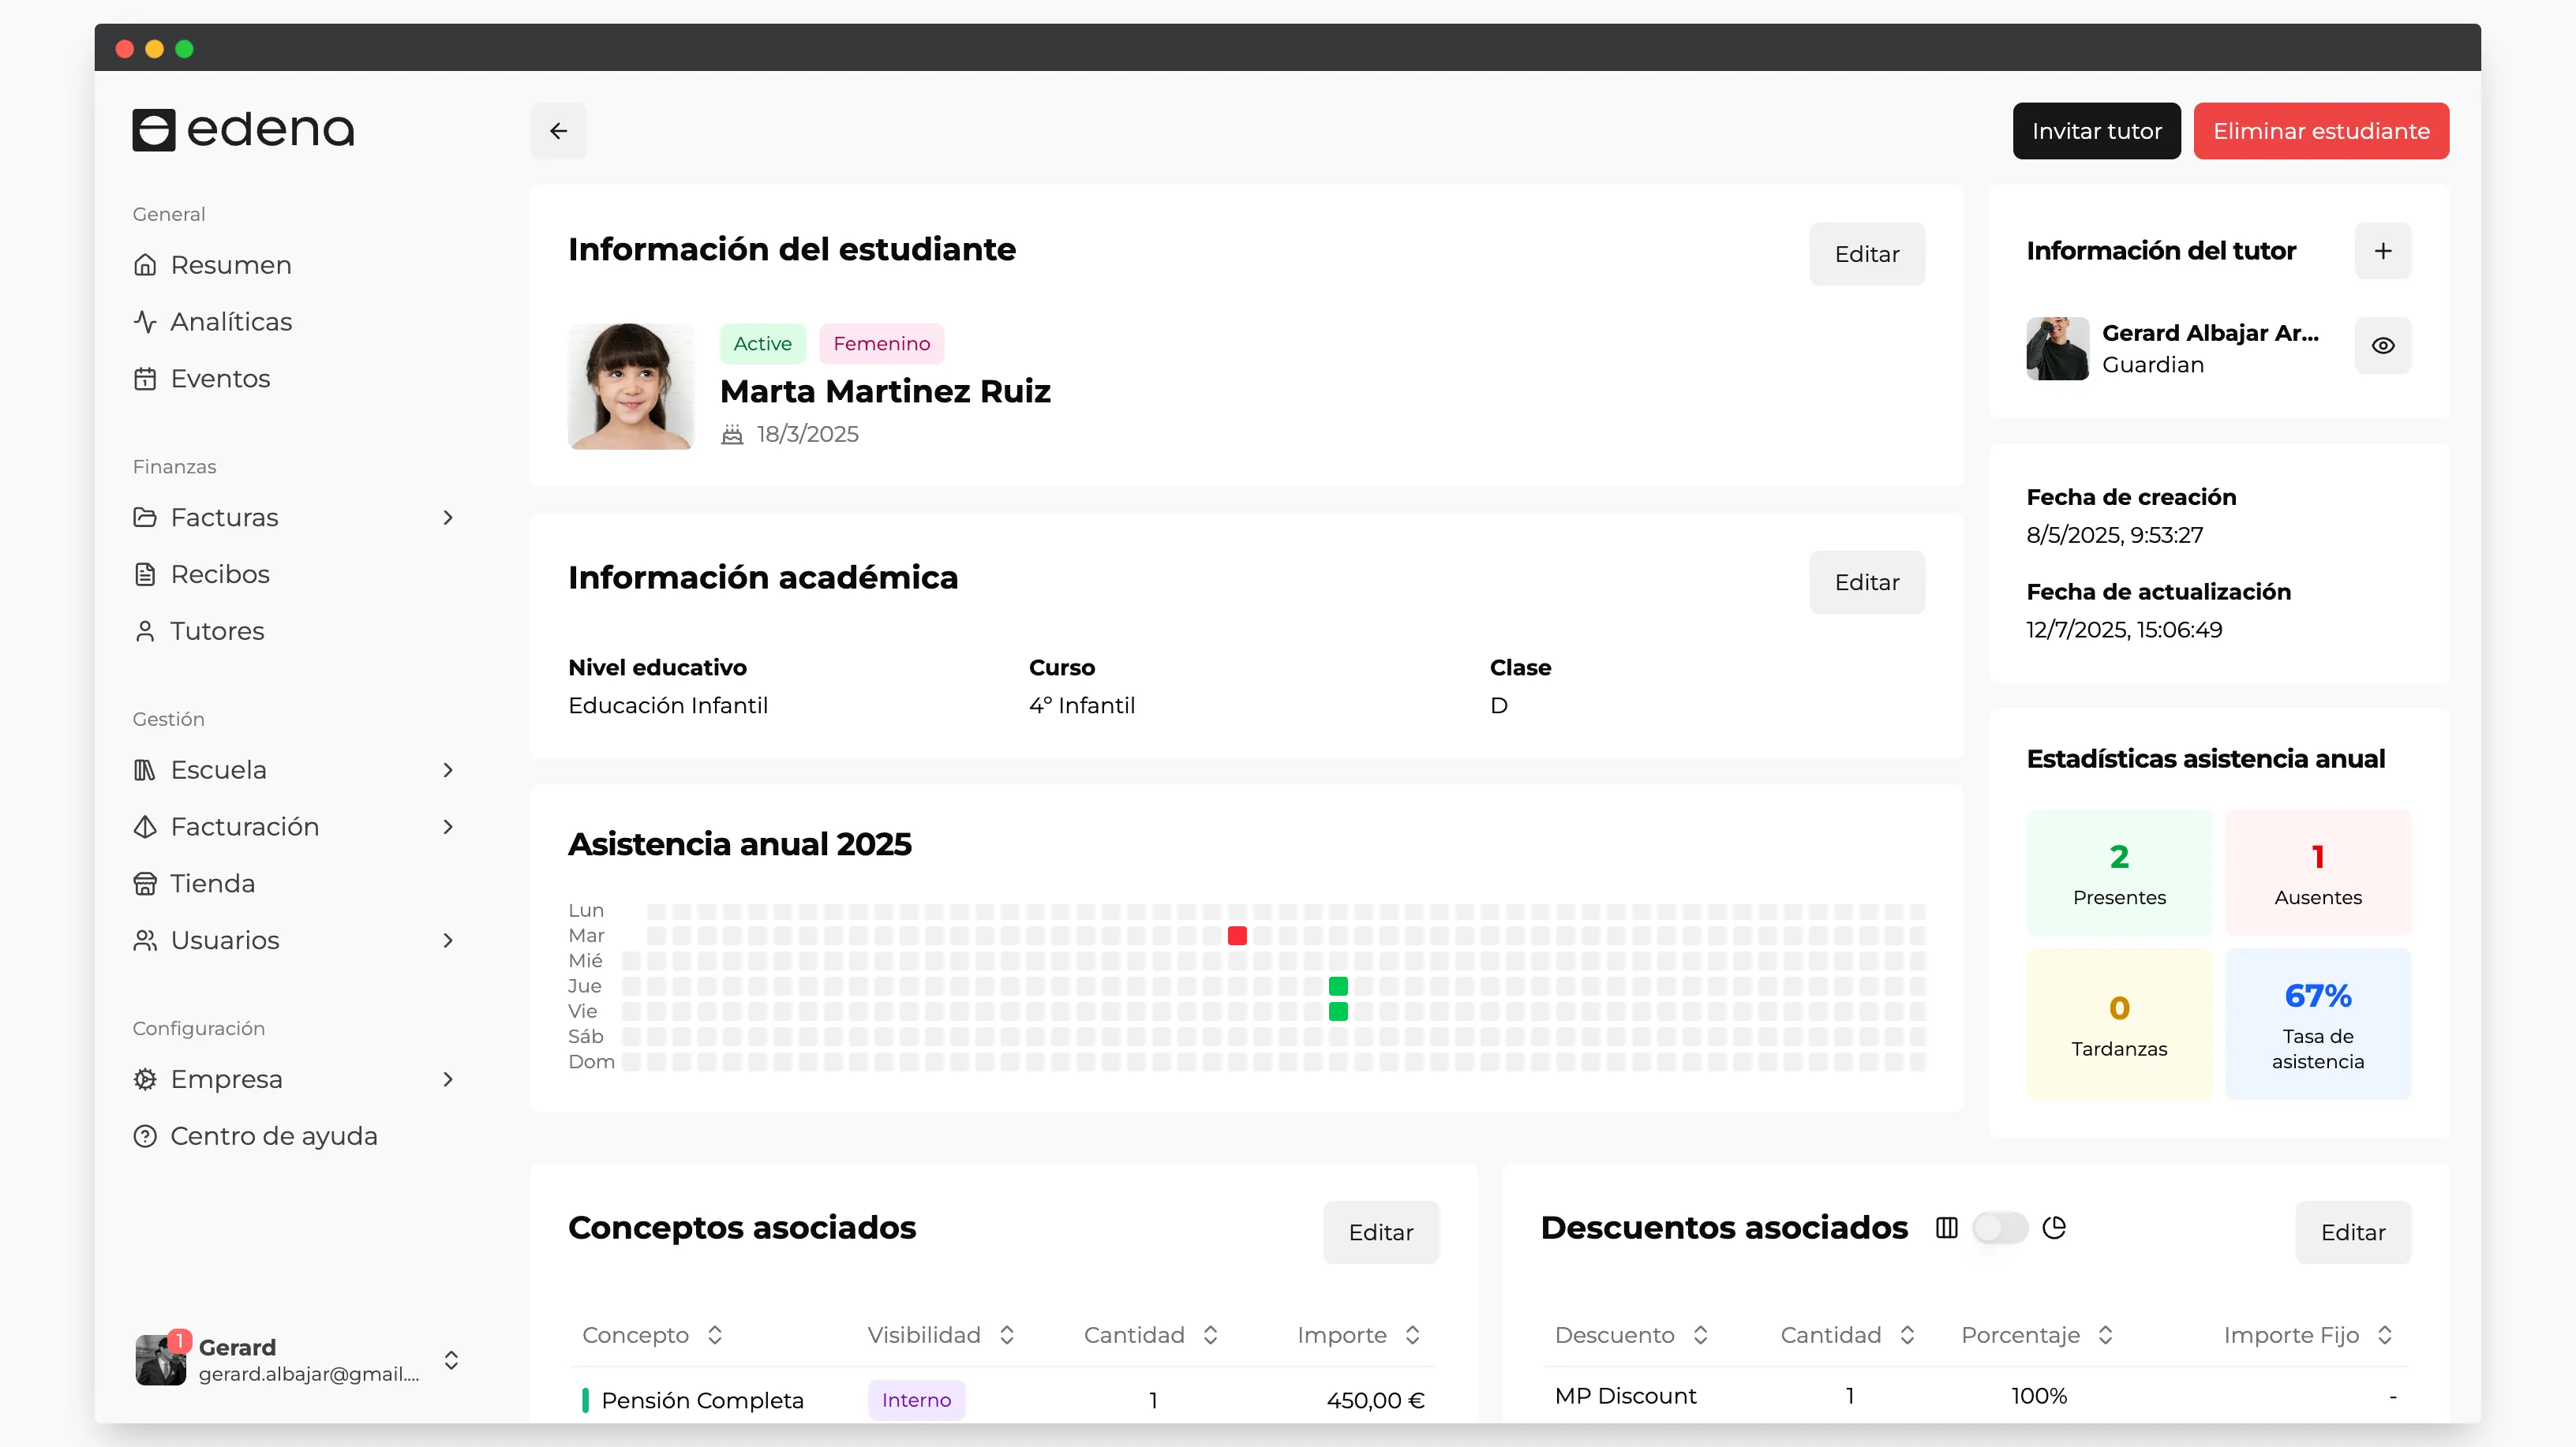Click the Usuarios people icon

tap(145, 940)
